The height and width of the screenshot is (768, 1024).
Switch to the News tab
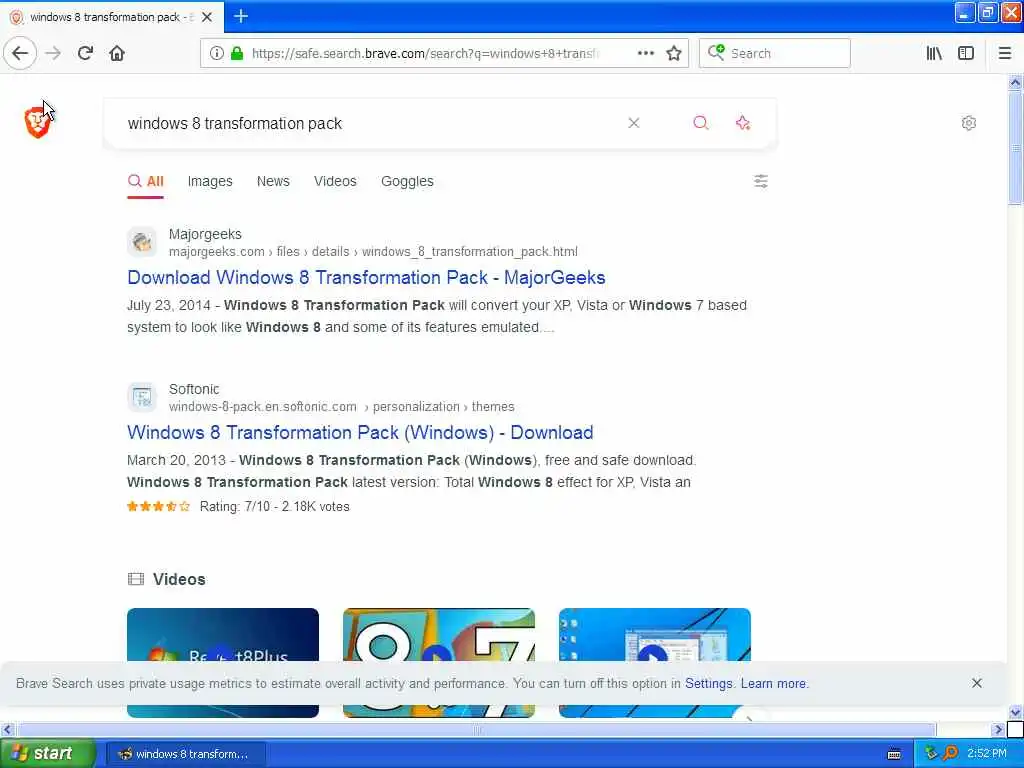(273, 181)
